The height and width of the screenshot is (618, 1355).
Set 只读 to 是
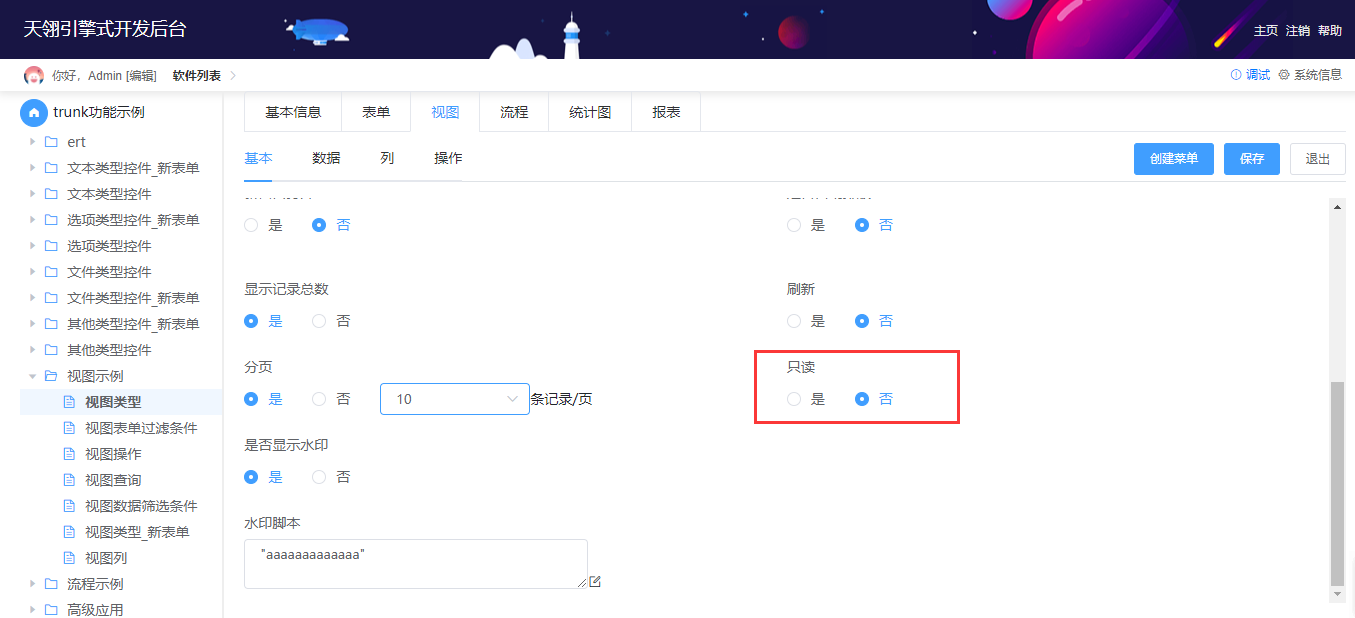tap(794, 399)
